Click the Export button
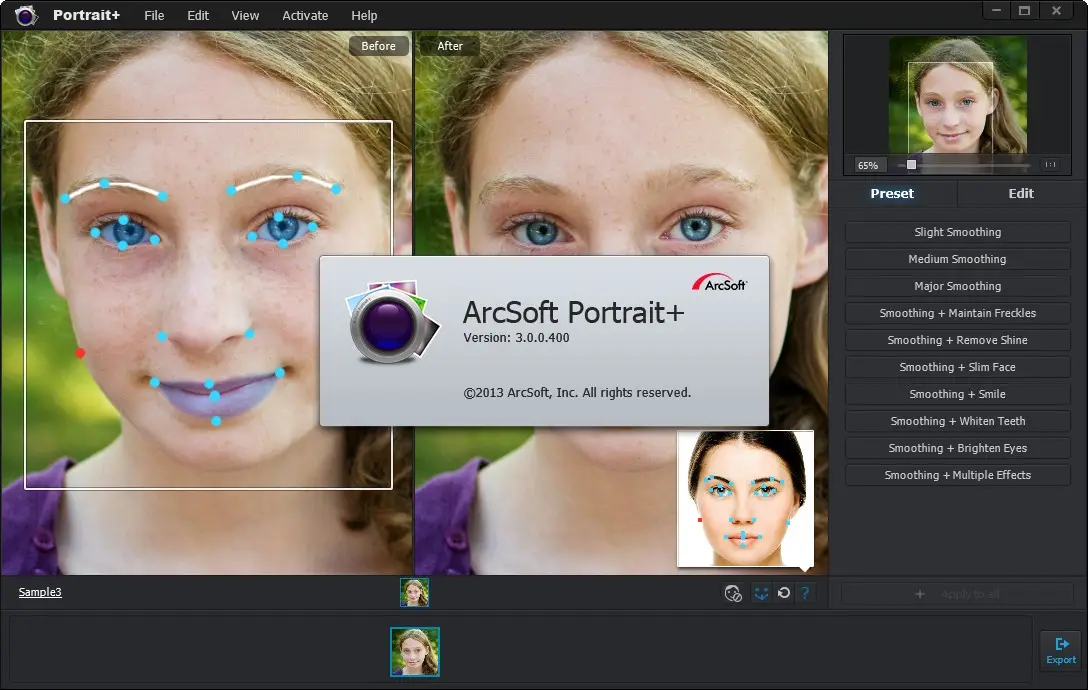This screenshot has width=1088, height=690. [x=1061, y=650]
